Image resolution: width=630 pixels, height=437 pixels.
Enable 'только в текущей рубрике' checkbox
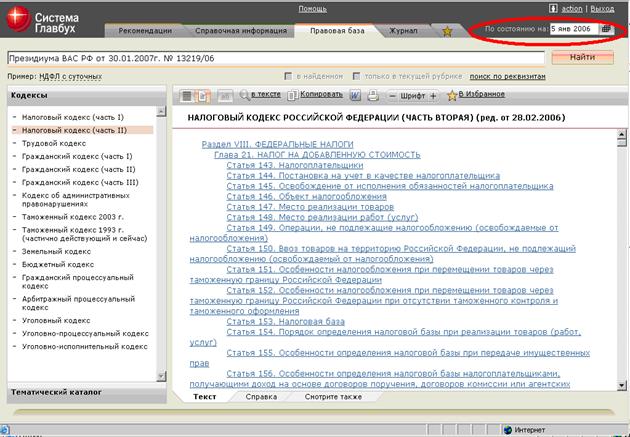tap(356, 76)
